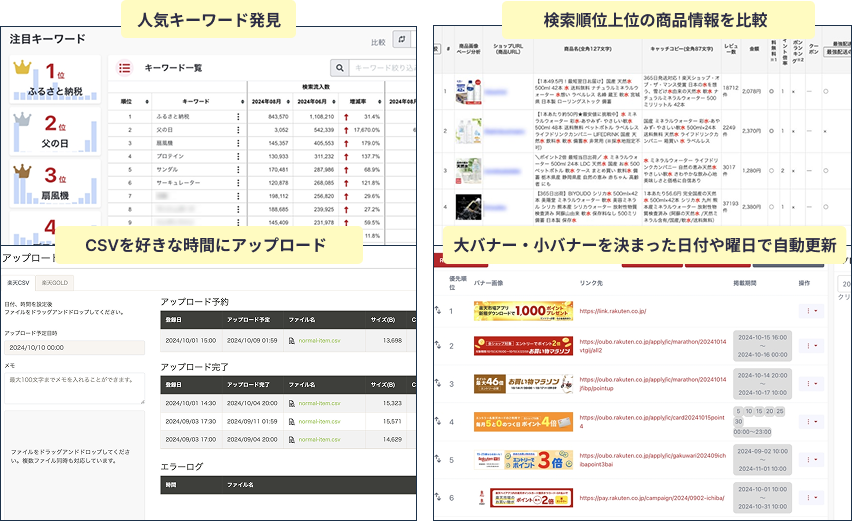Click the reorder arrows for priority 4 banner
The image size is (853, 521).
(438, 421)
